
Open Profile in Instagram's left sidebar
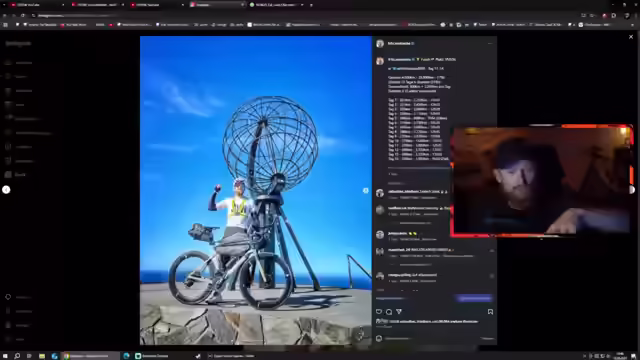15,175
